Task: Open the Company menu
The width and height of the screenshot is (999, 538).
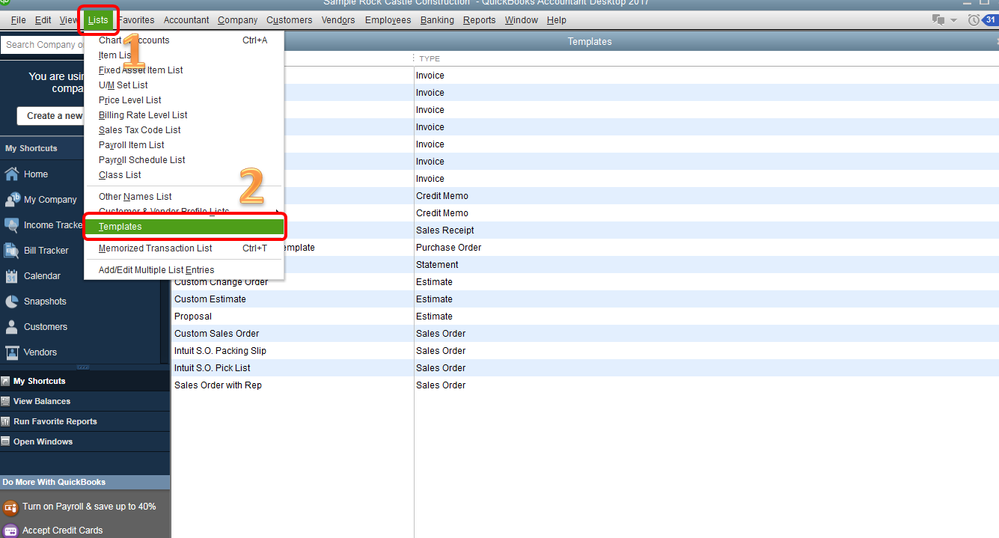Action: 238,20
